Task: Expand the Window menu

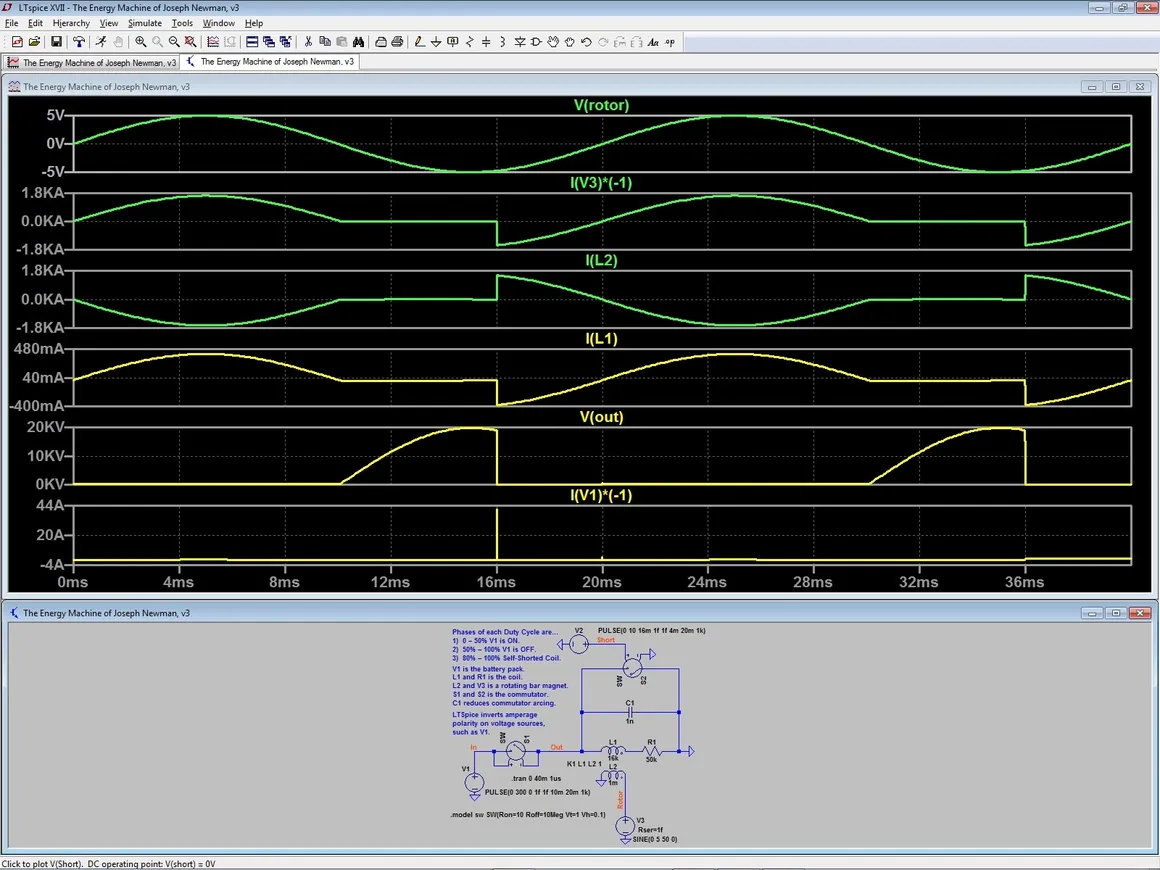Action: (218, 23)
